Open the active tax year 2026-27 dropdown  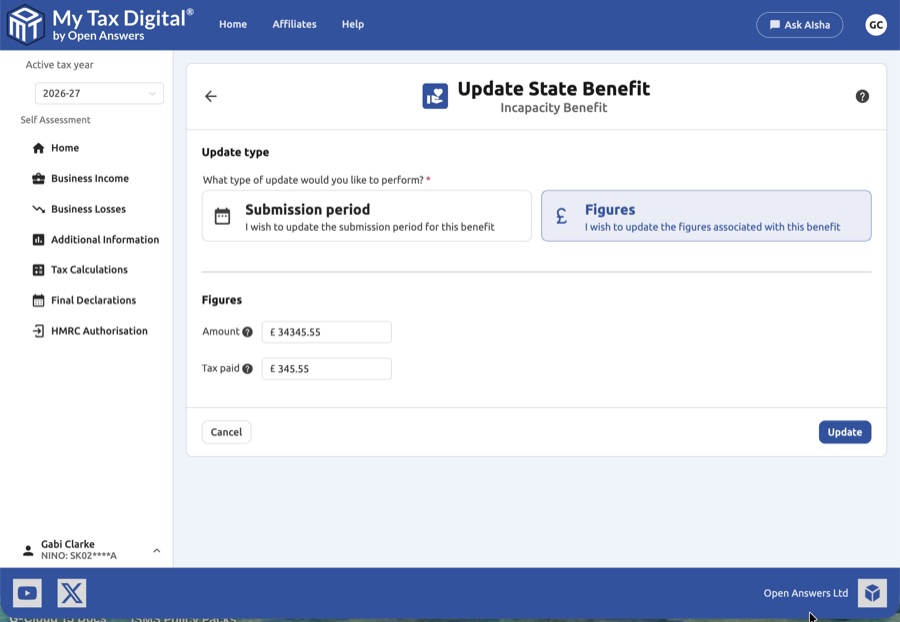99,93
